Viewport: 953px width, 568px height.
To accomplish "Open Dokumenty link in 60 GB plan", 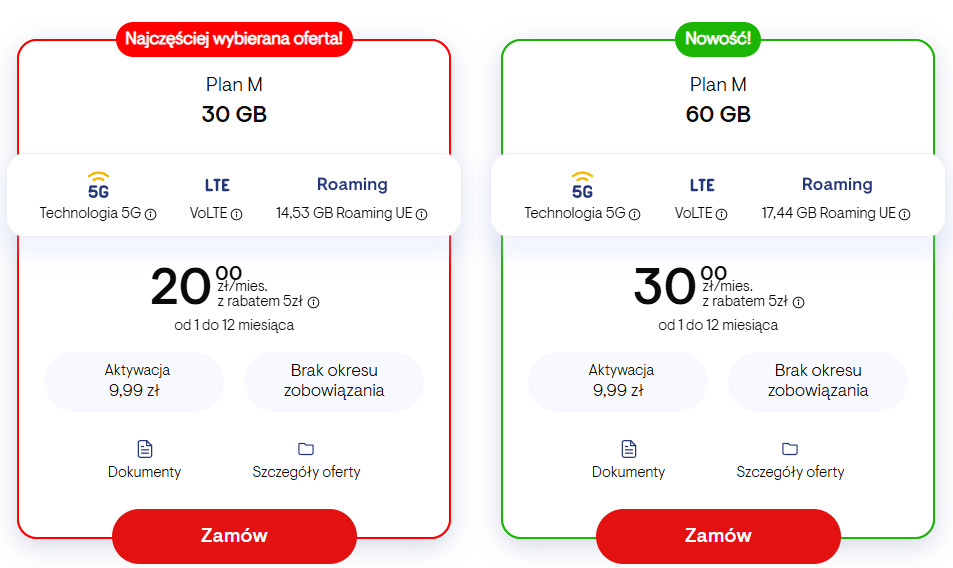I will click(628, 472).
